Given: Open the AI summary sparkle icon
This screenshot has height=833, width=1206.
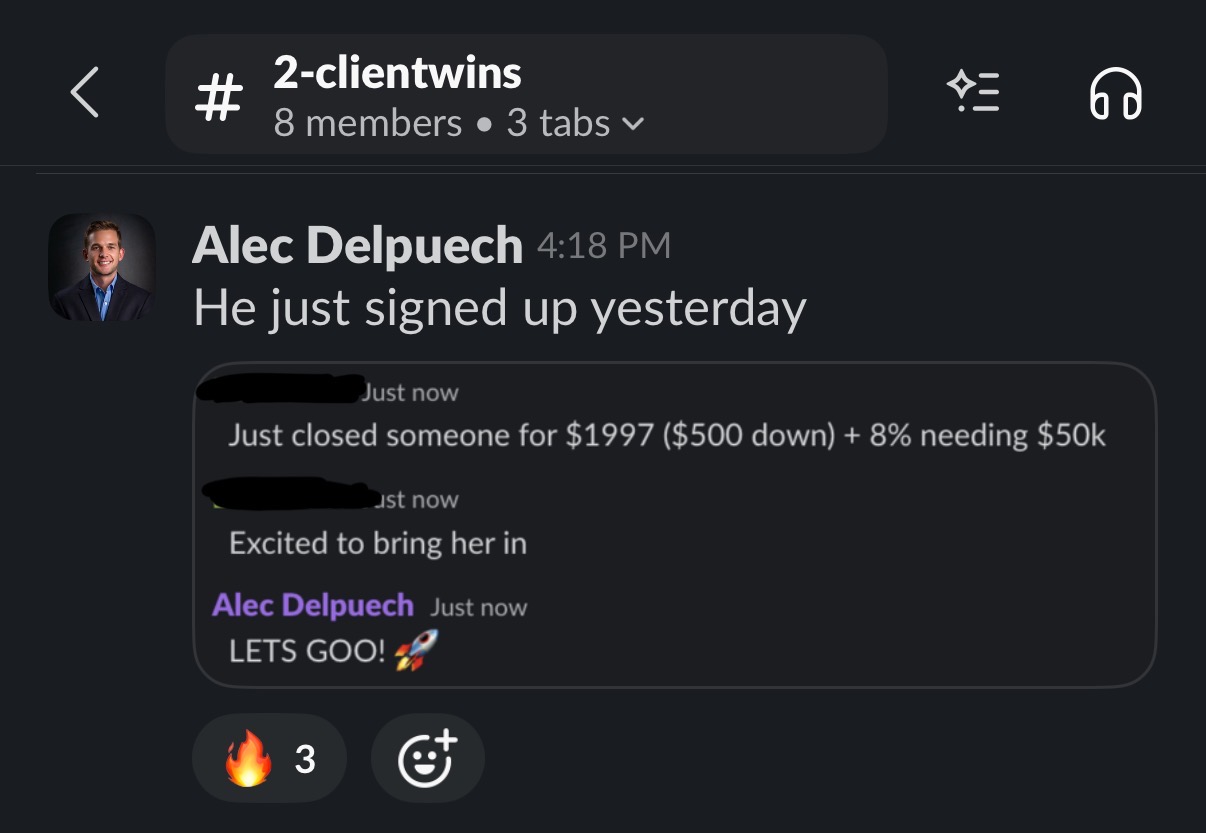Looking at the screenshot, I should pos(973,92).
